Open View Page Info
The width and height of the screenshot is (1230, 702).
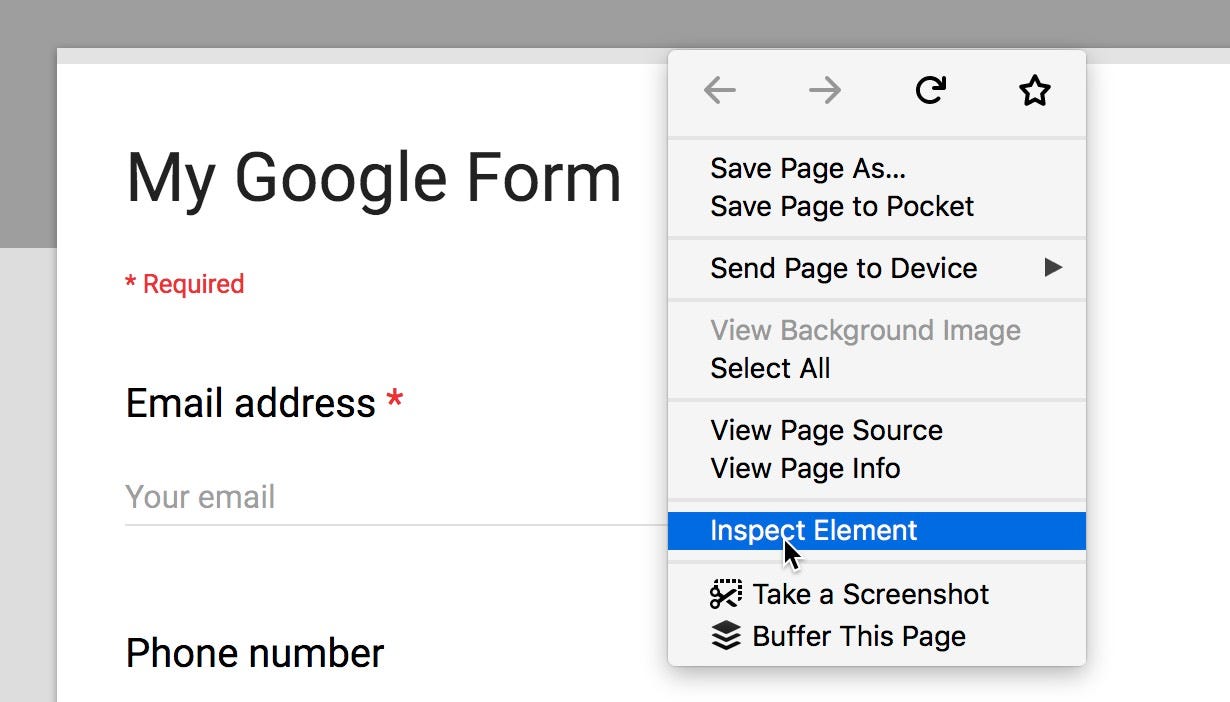point(805,468)
